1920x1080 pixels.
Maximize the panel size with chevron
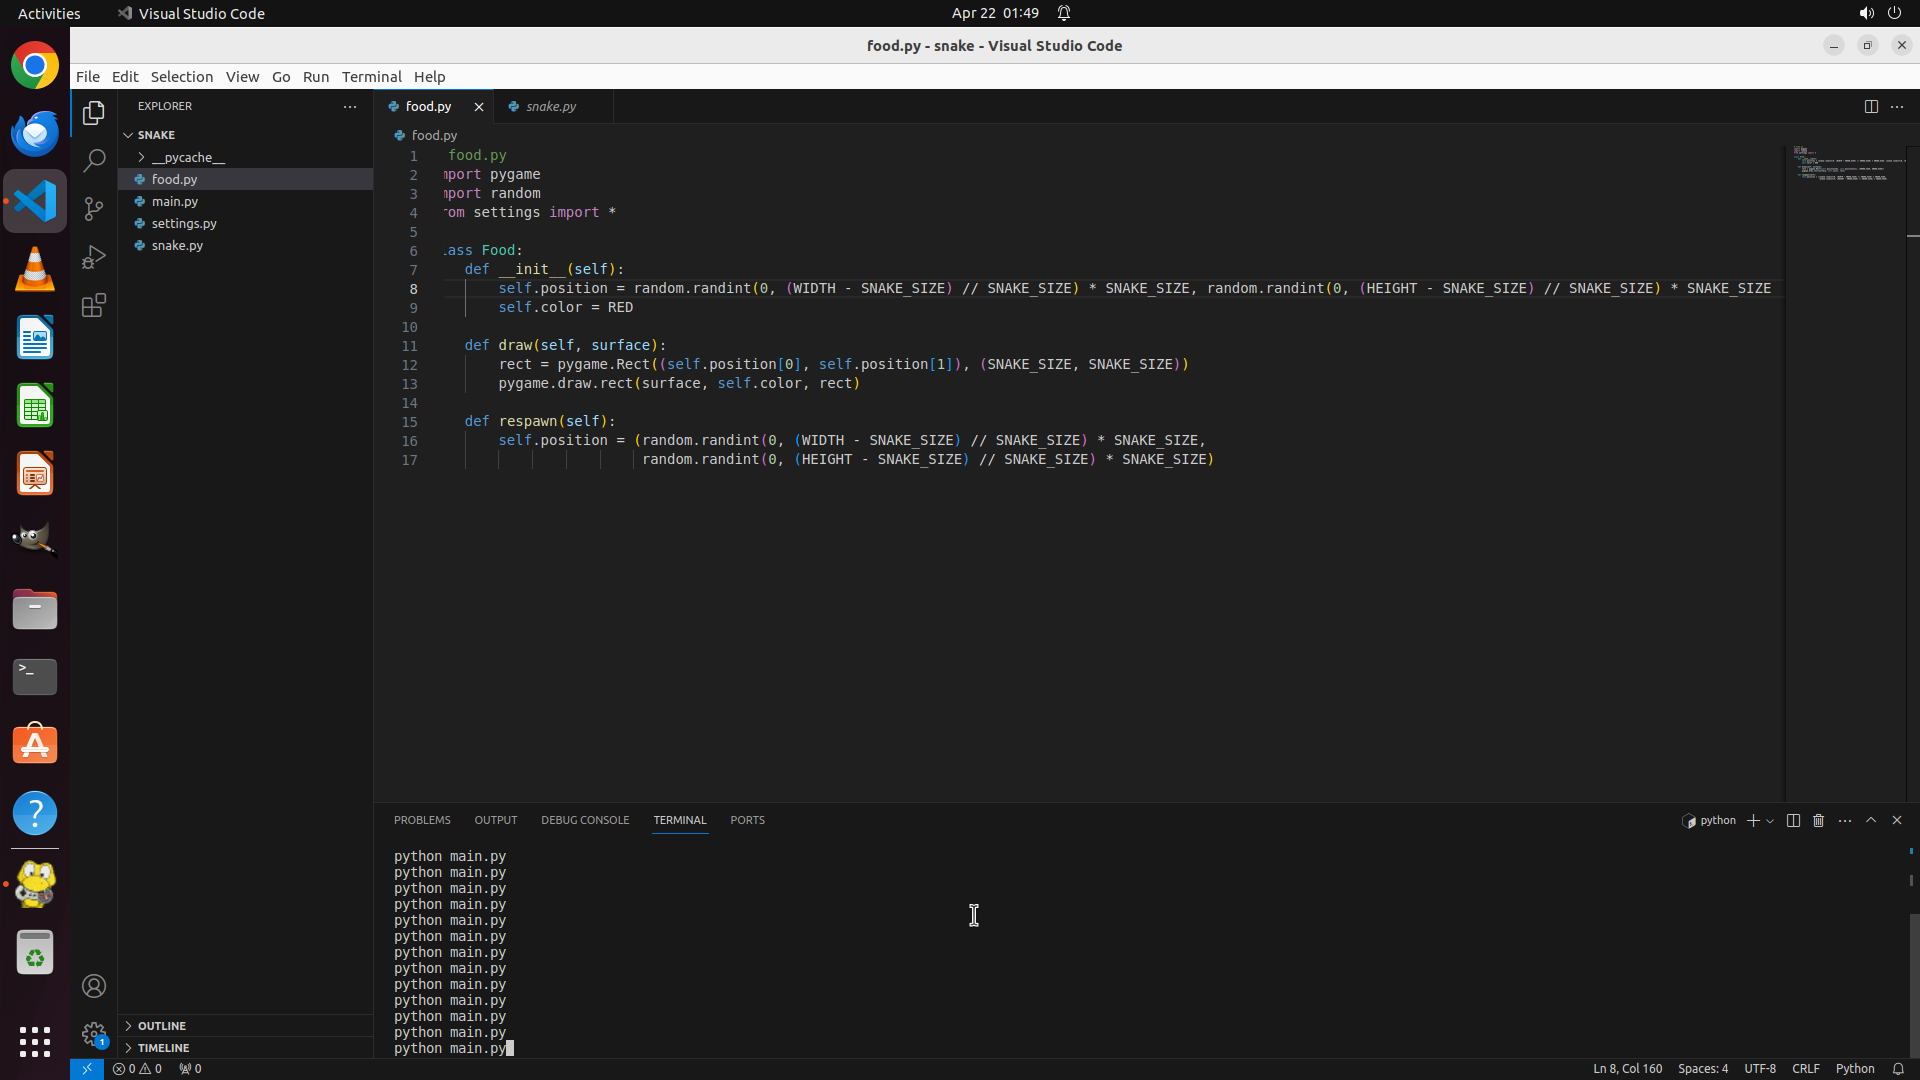click(x=1871, y=820)
